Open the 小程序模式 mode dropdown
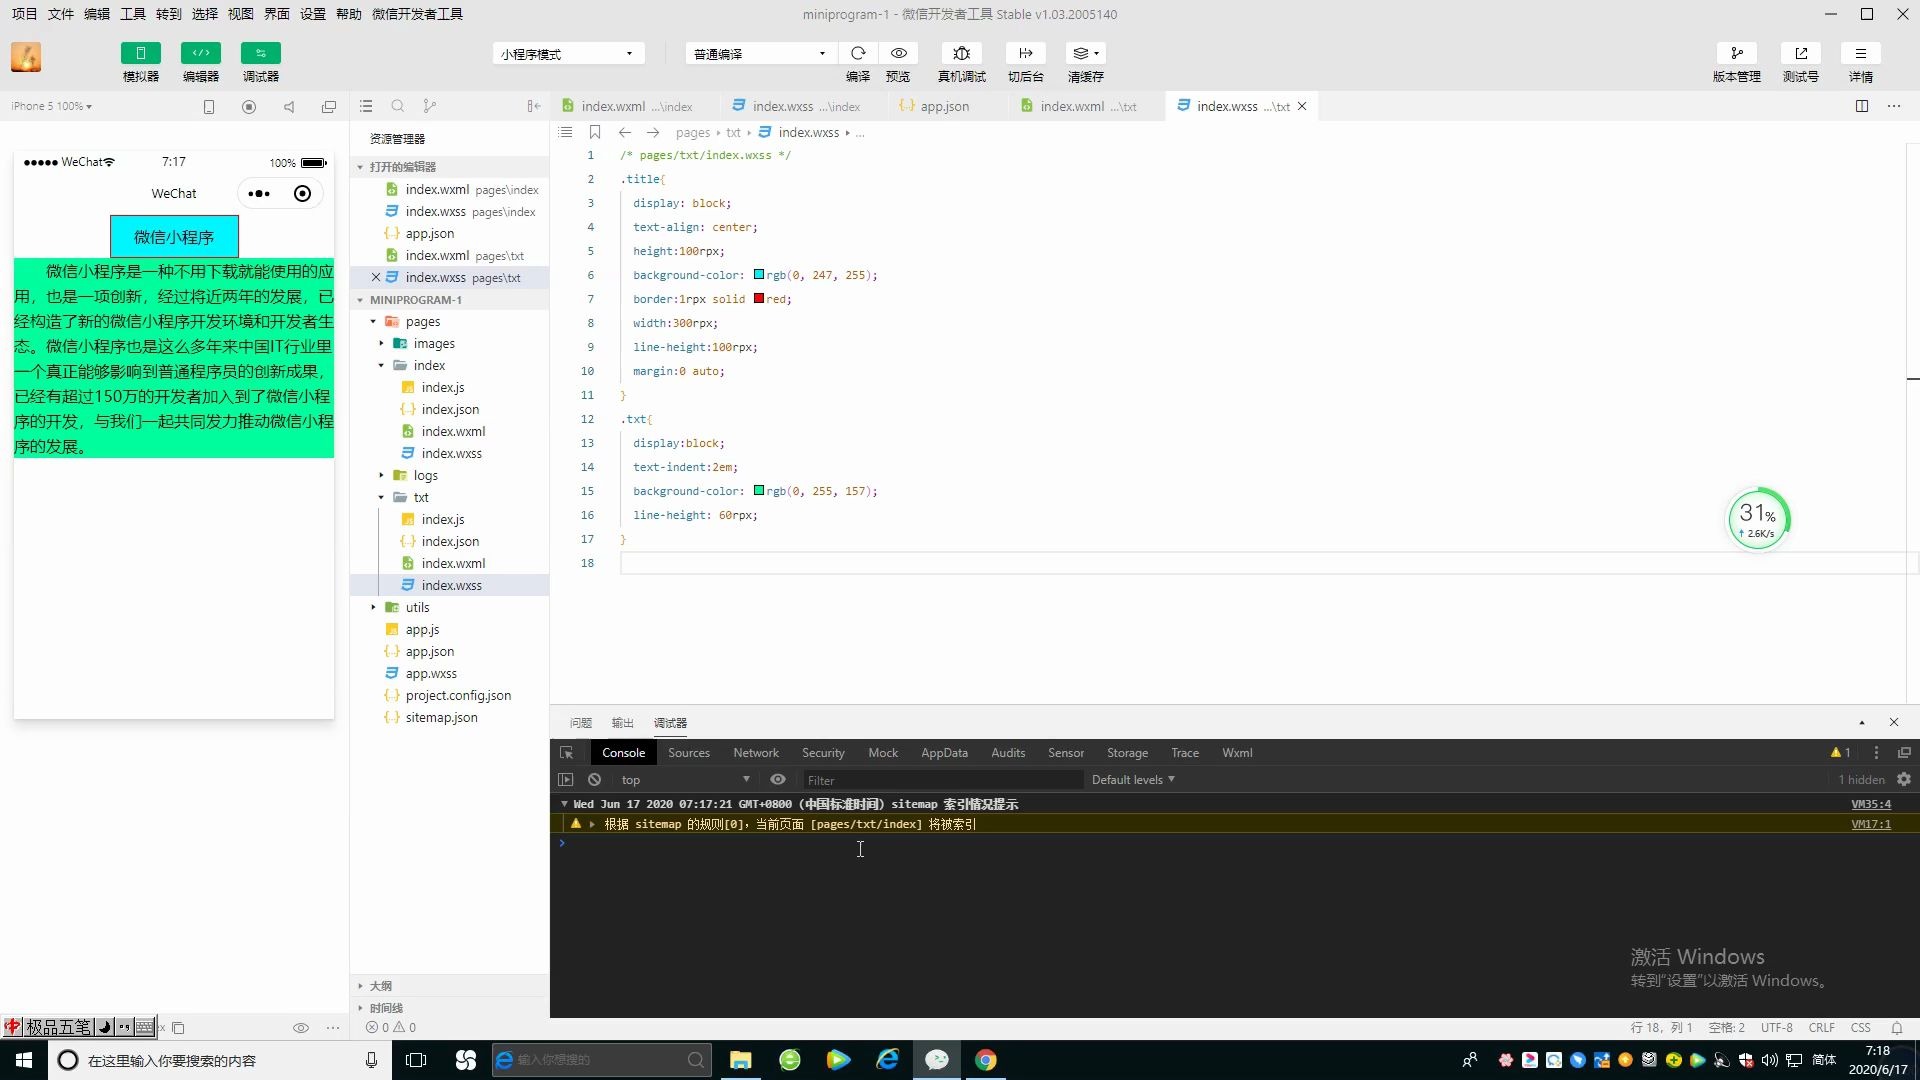Screen dimensions: 1920x1080 (x=567, y=54)
